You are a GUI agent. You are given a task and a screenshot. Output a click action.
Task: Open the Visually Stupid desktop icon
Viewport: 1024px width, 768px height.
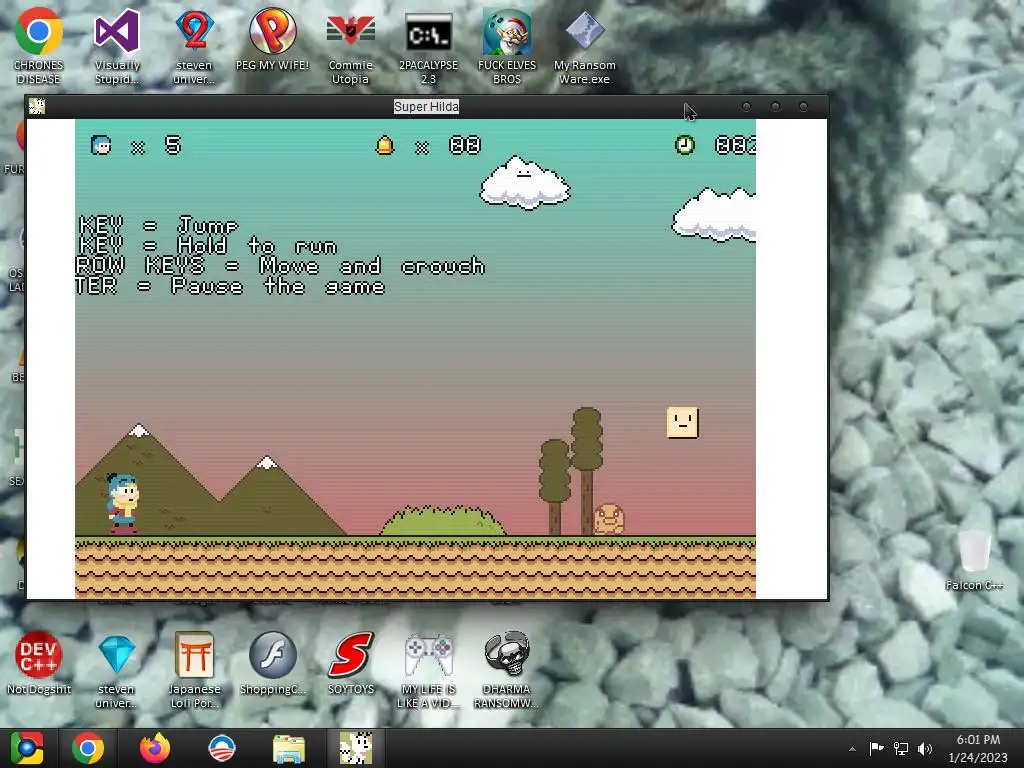[x=117, y=46]
